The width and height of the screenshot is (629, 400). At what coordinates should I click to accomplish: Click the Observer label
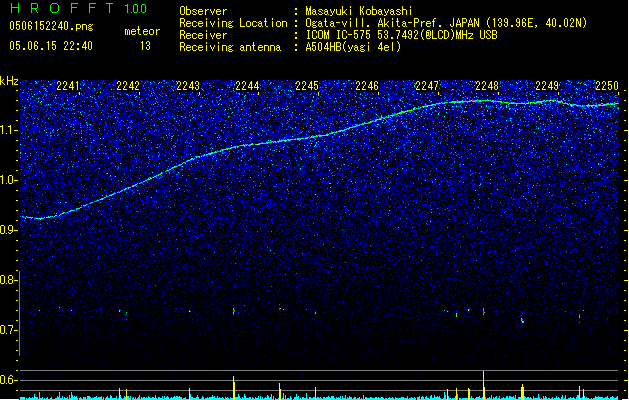[203, 11]
